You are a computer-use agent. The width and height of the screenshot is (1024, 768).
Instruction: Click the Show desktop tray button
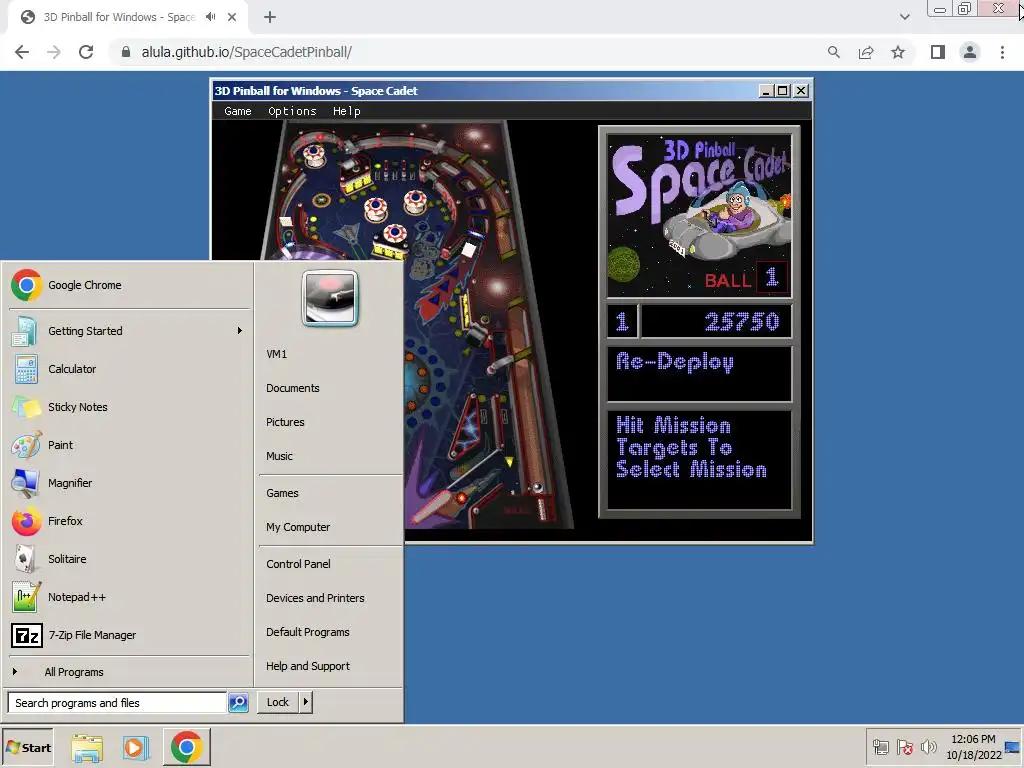1013,746
